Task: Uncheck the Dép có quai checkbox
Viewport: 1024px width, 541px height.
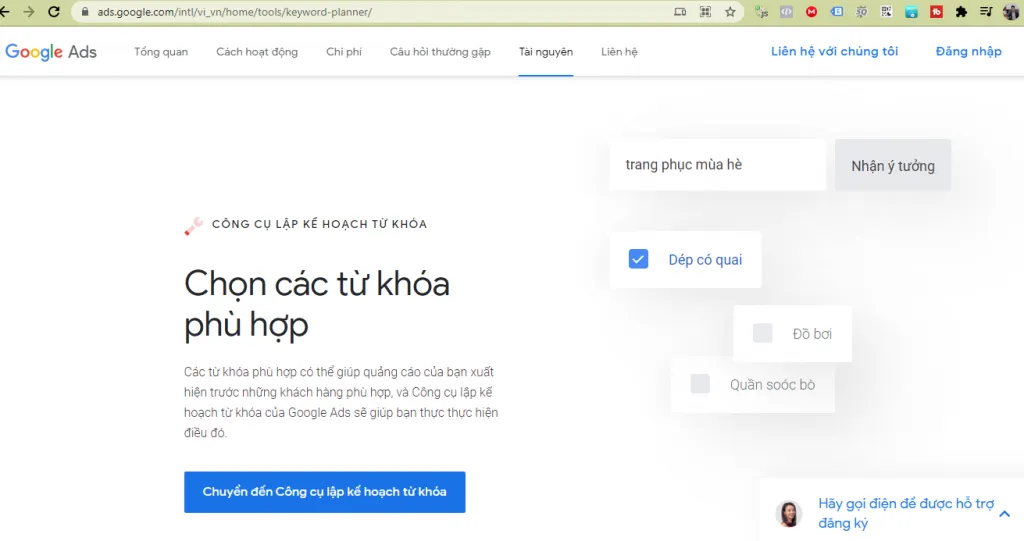Action: point(638,259)
